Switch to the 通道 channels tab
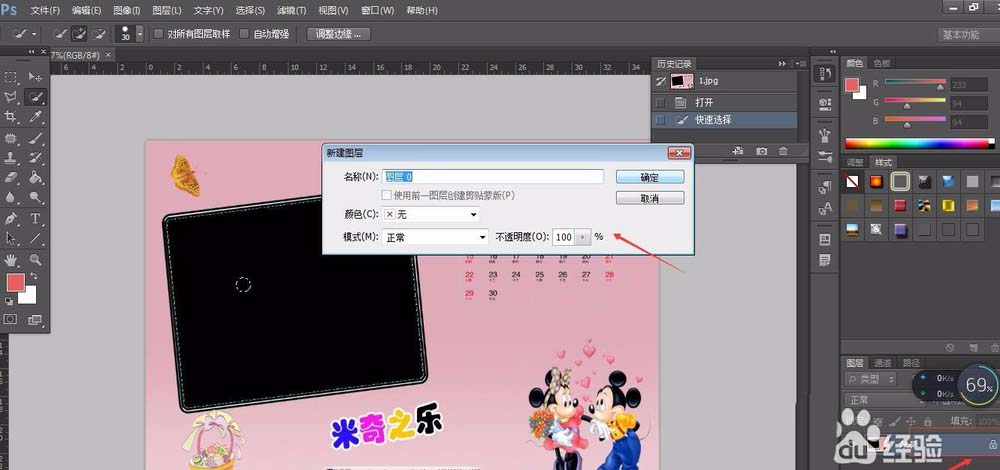This screenshot has width=1000, height=470. pos(883,363)
